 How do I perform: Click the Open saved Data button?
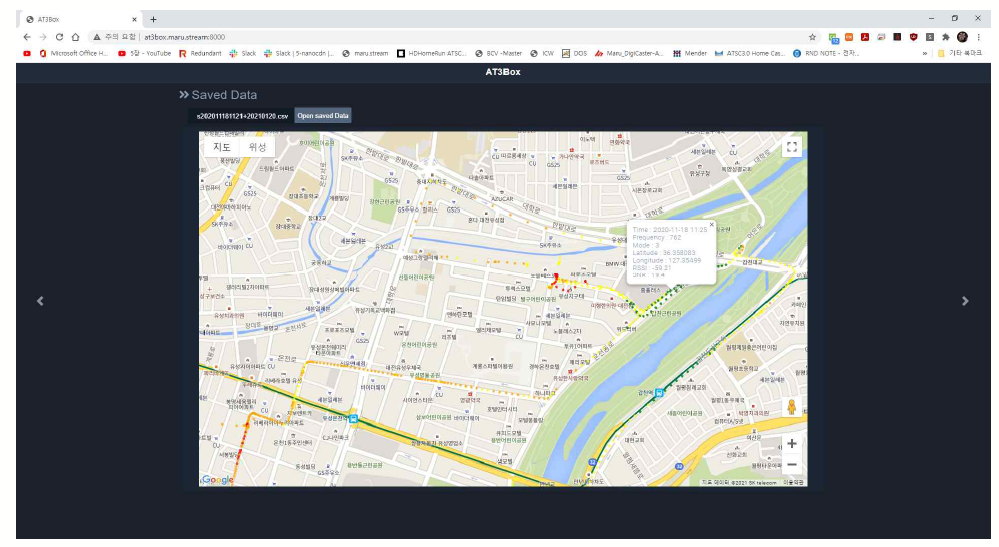323,116
